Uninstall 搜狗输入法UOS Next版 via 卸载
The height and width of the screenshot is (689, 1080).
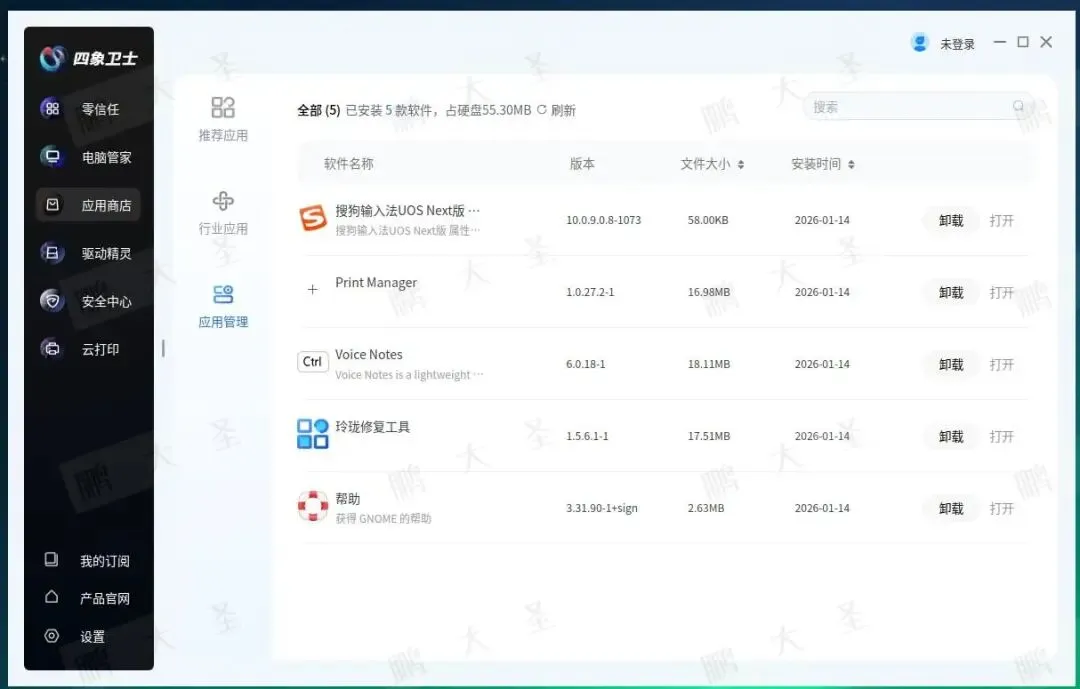(x=951, y=220)
